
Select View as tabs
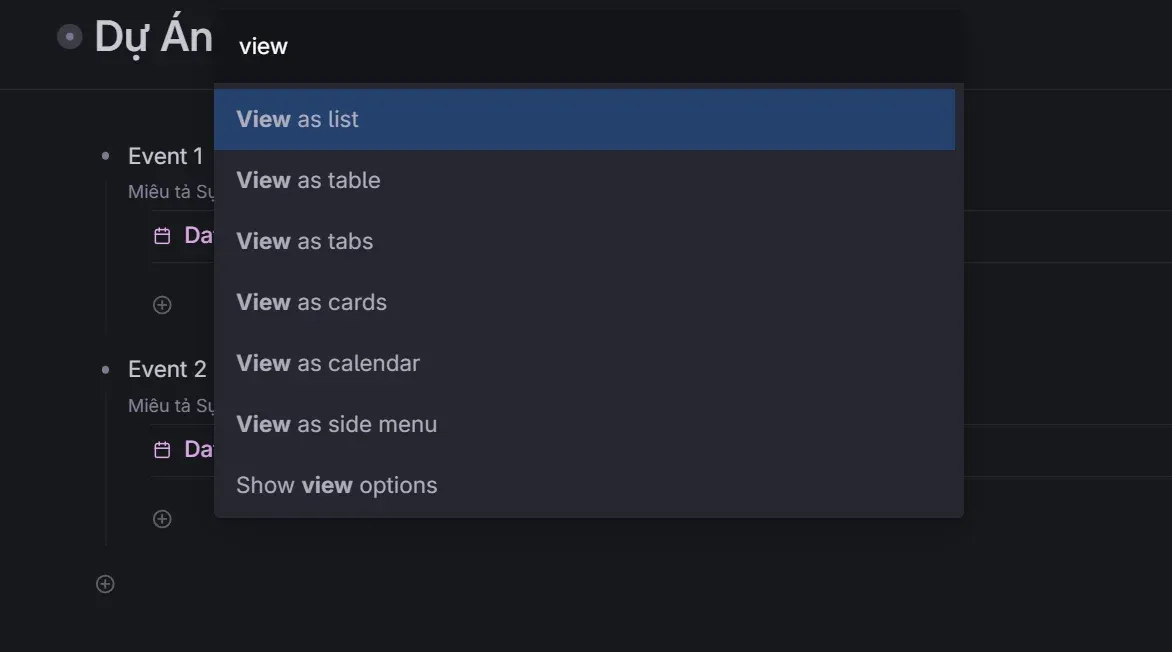click(585, 242)
